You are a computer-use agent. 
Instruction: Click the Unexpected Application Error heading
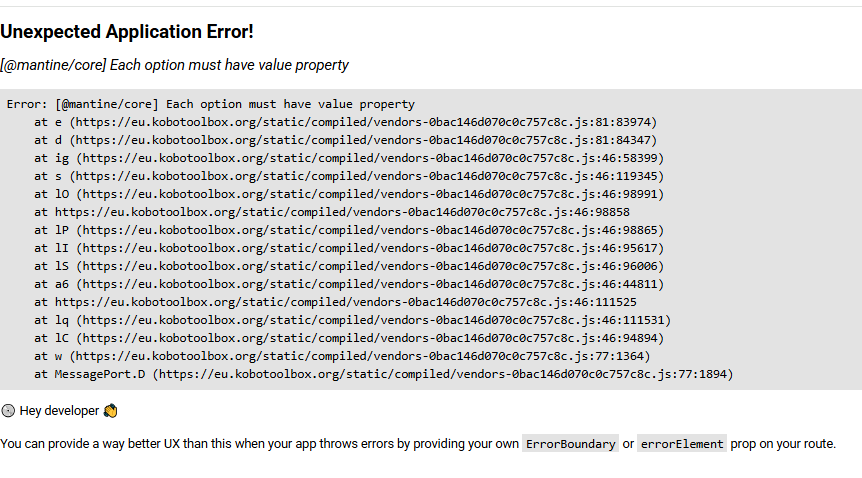[127, 32]
